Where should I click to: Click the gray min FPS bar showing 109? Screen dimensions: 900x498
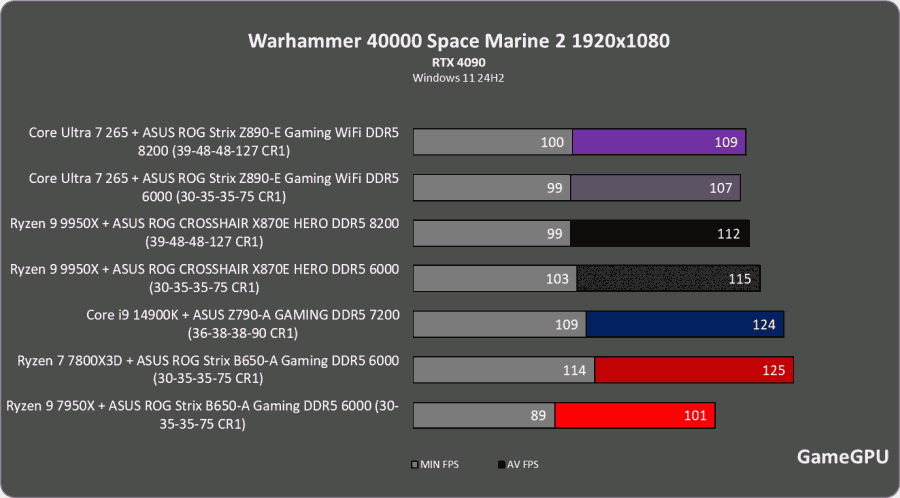click(x=499, y=324)
